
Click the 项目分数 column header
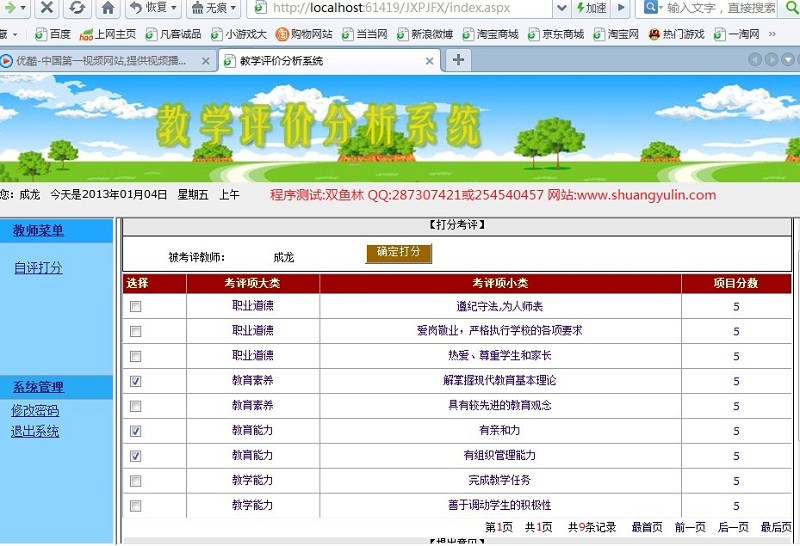point(736,283)
